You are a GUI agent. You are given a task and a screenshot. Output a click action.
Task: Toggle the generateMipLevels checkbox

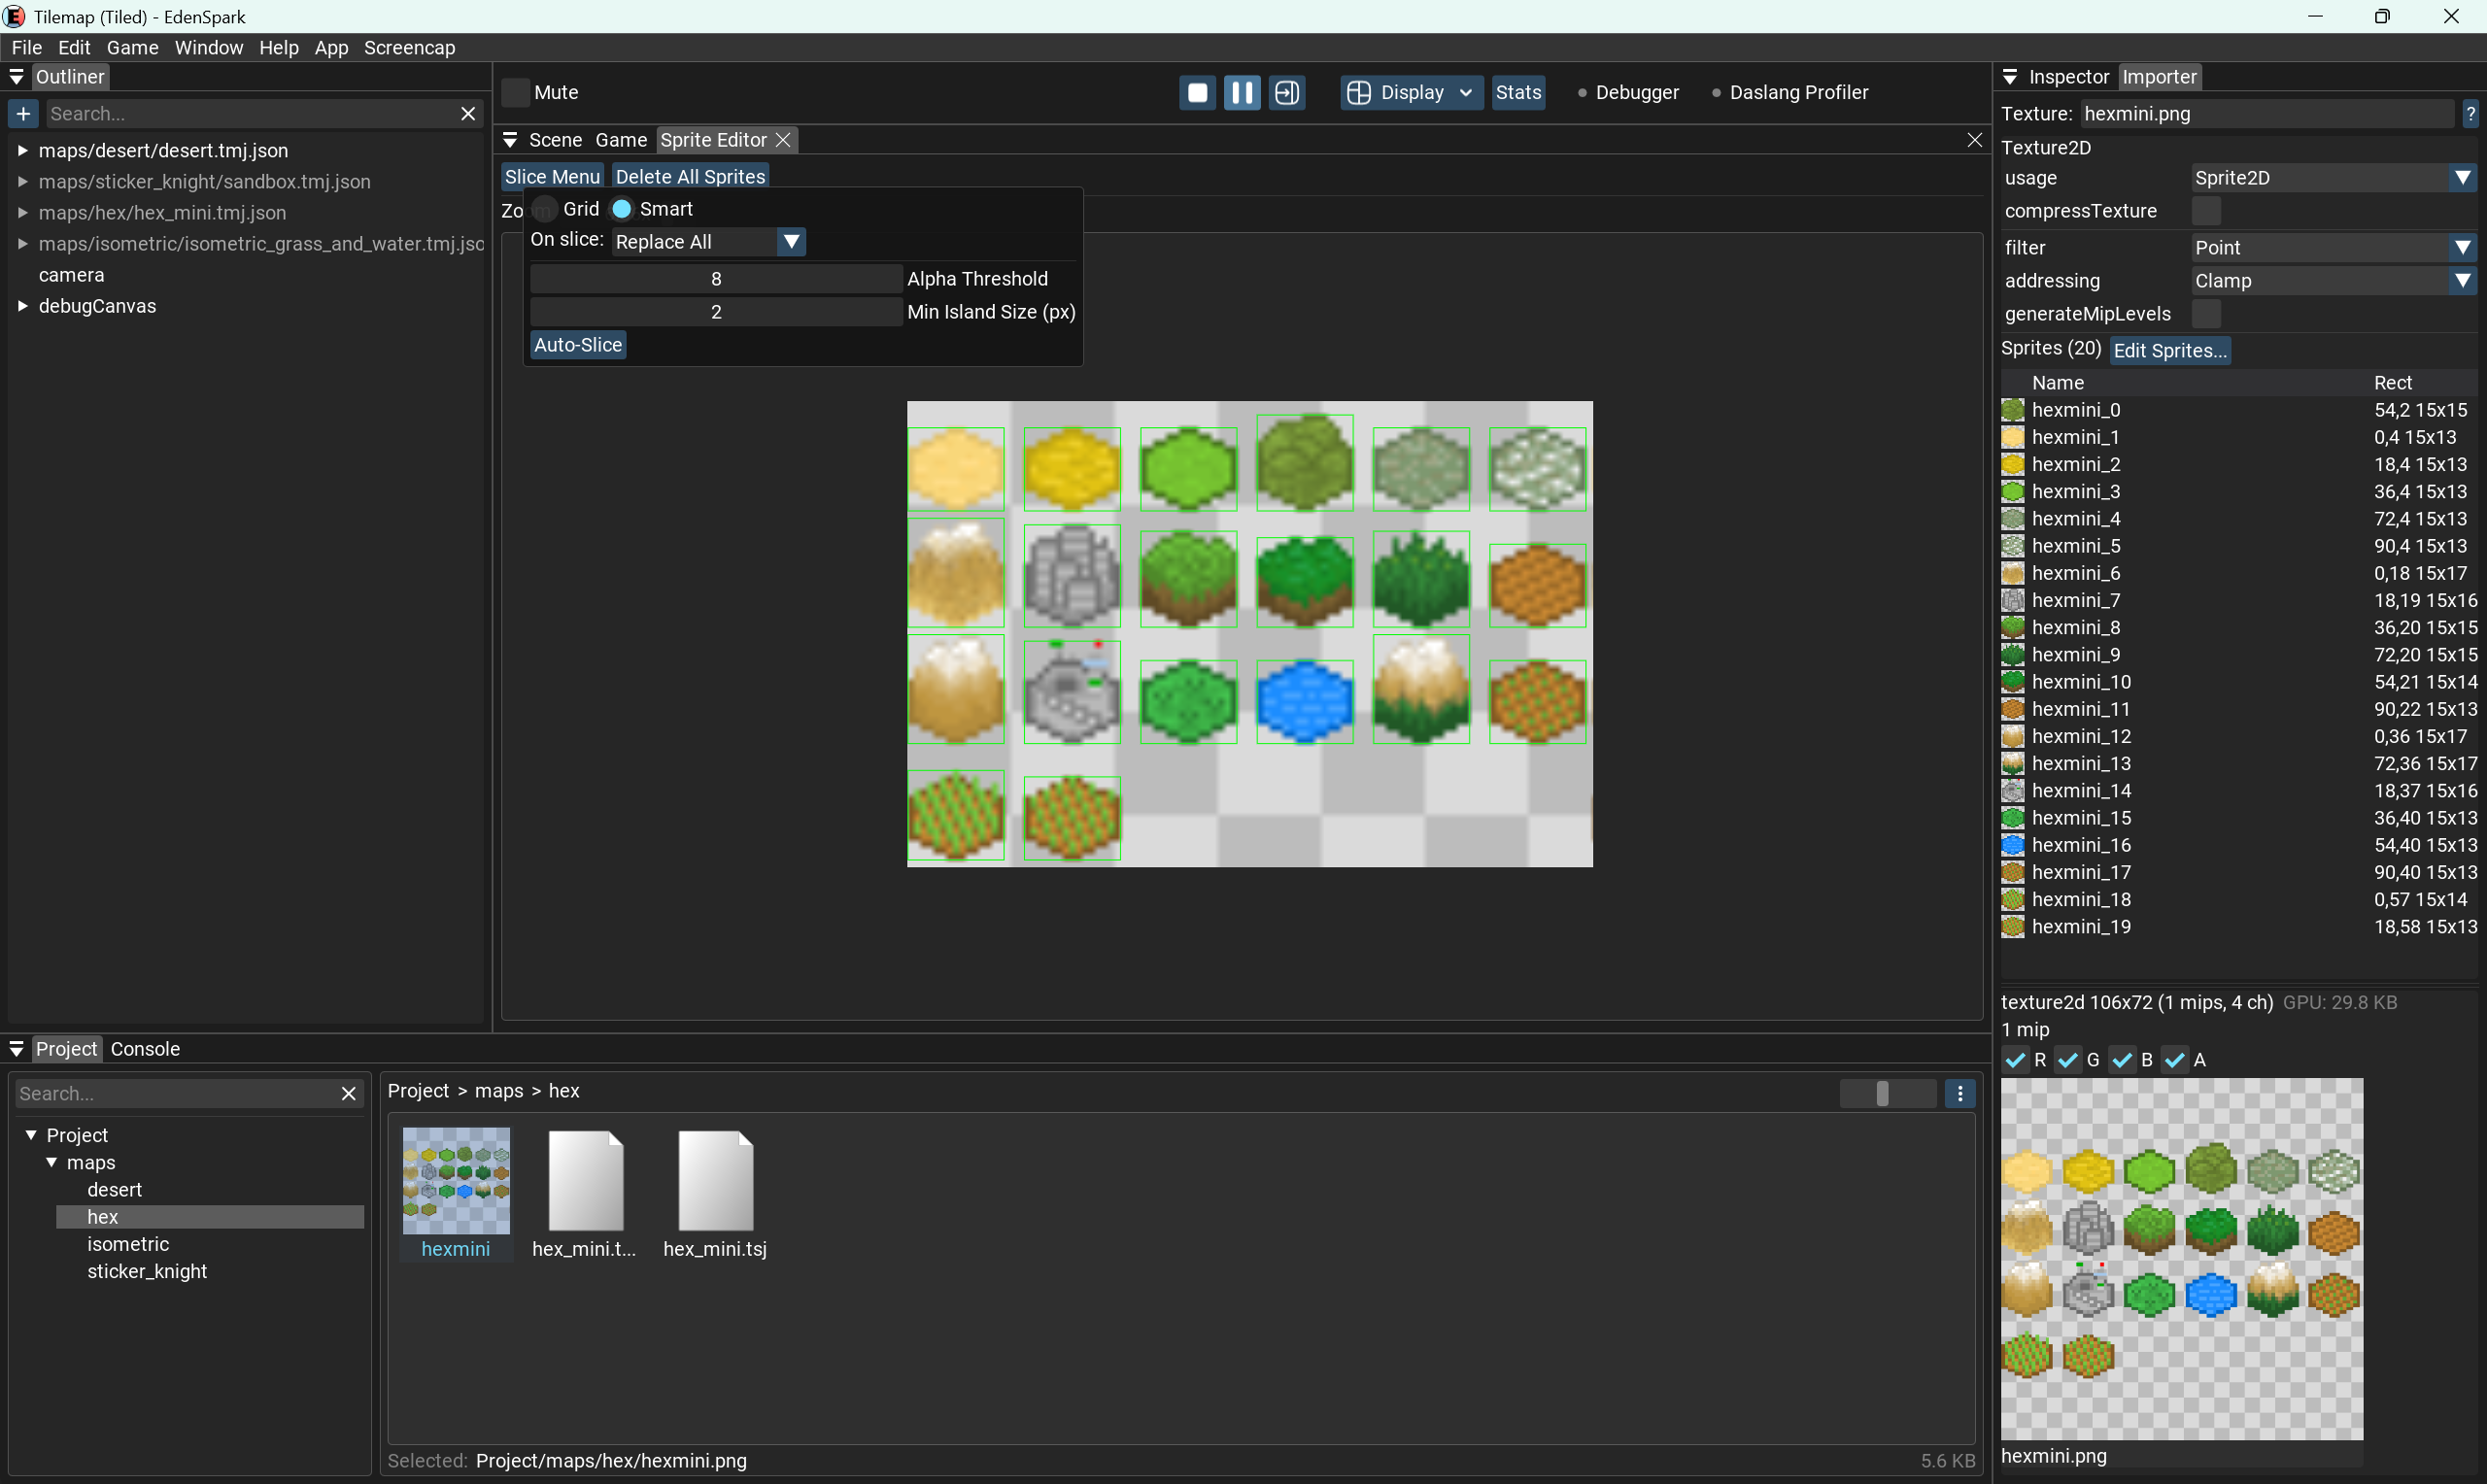pyautogui.click(x=2206, y=314)
